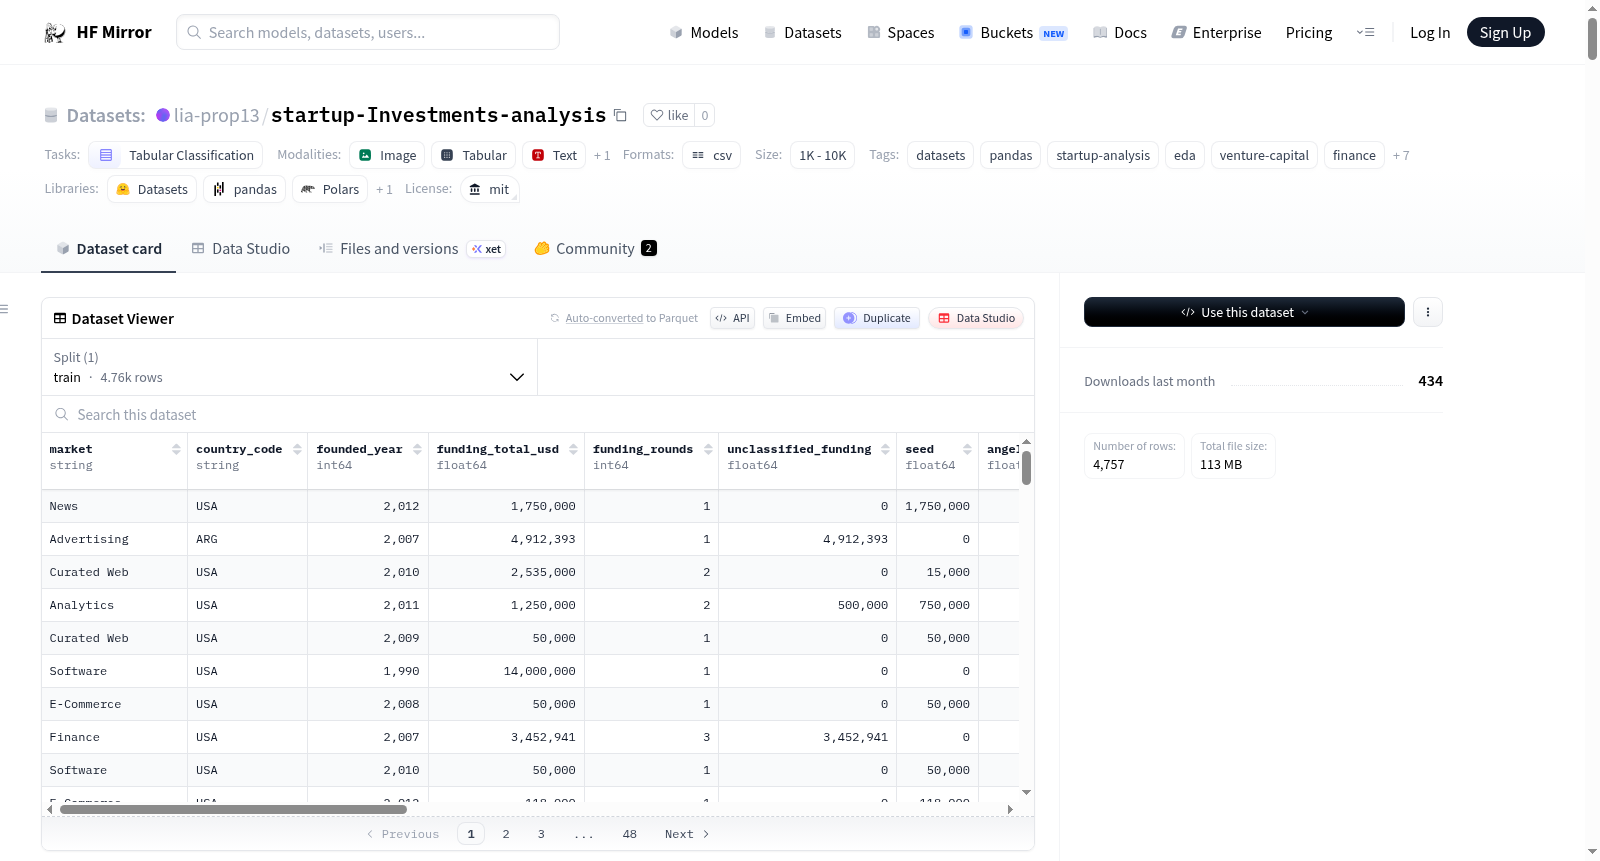Switch to the Dataset card tab
The height and width of the screenshot is (861, 1600).
tap(108, 248)
